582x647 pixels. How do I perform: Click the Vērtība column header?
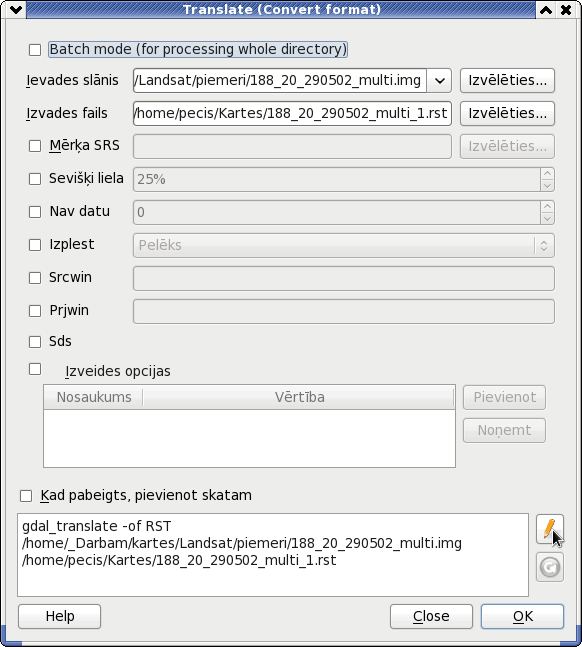click(x=299, y=397)
